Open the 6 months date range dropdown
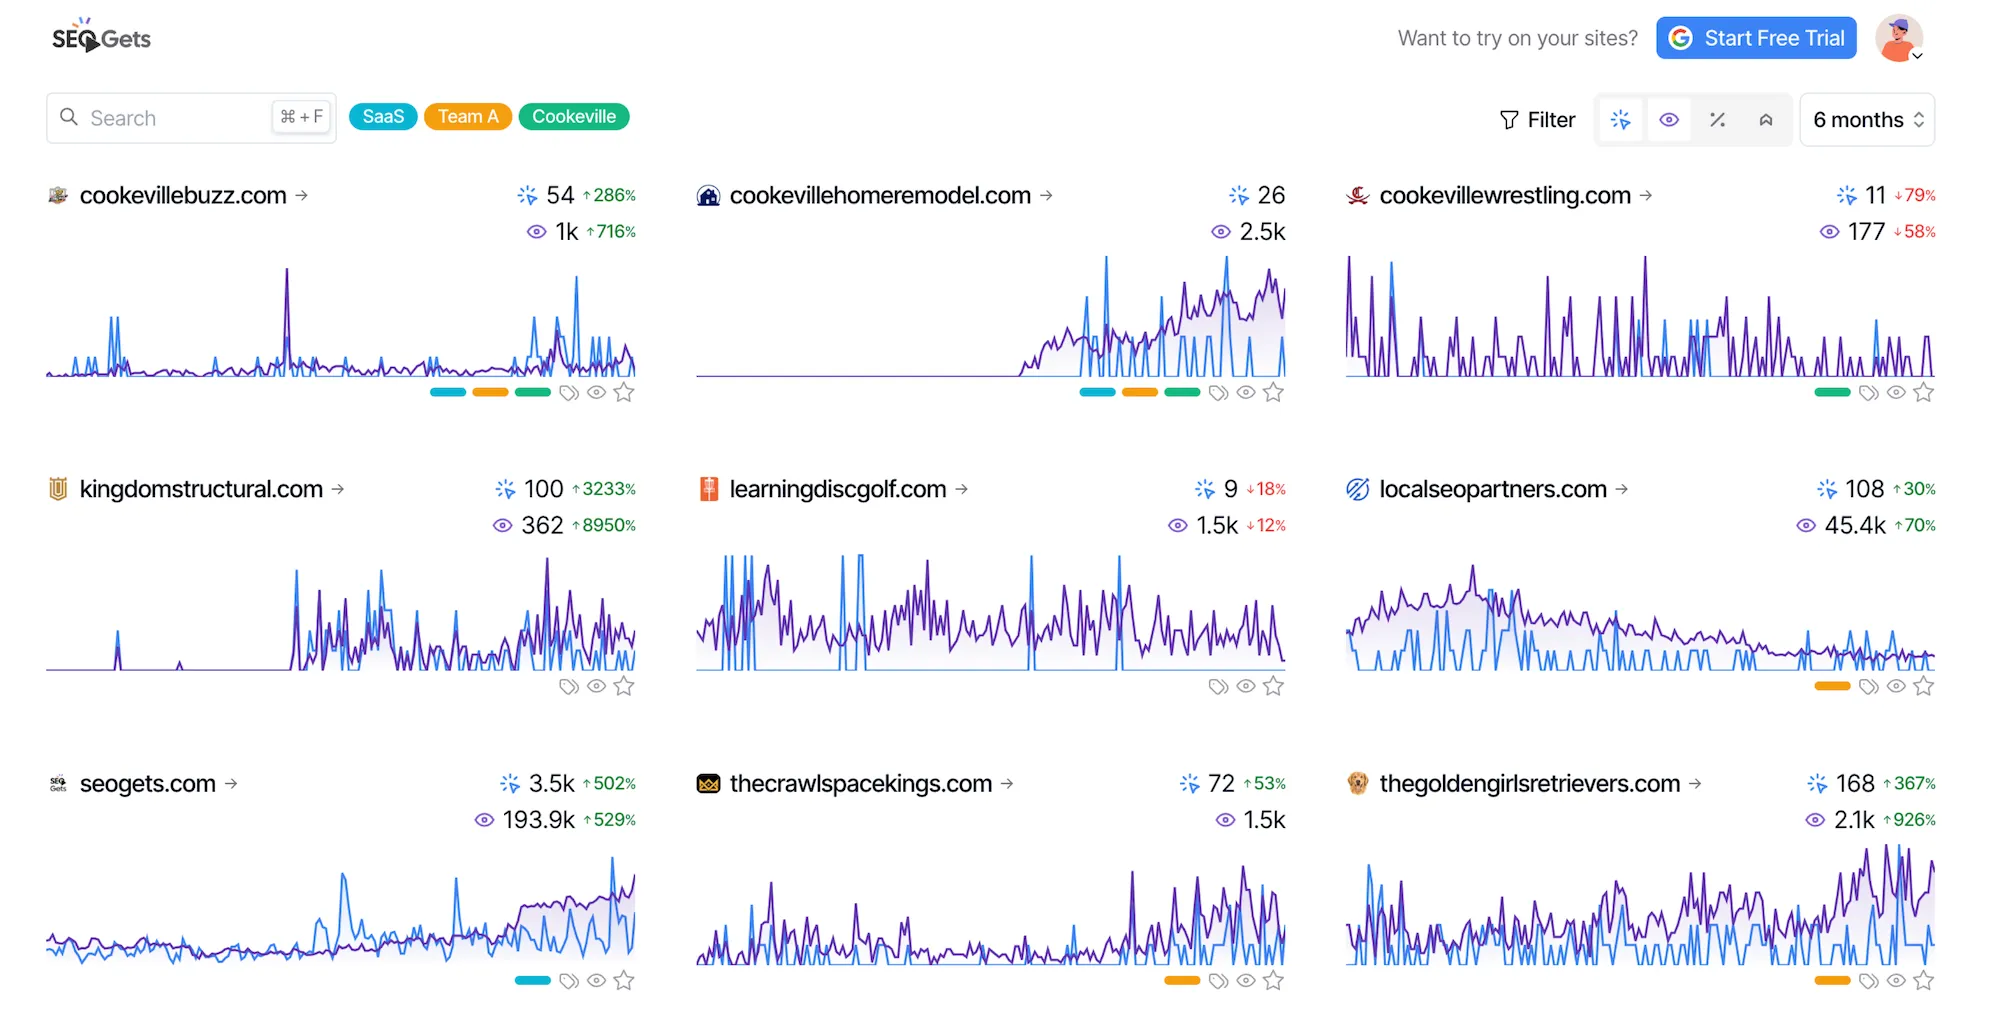Viewport: 2000px width, 1022px height. (x=1867, y=119)
